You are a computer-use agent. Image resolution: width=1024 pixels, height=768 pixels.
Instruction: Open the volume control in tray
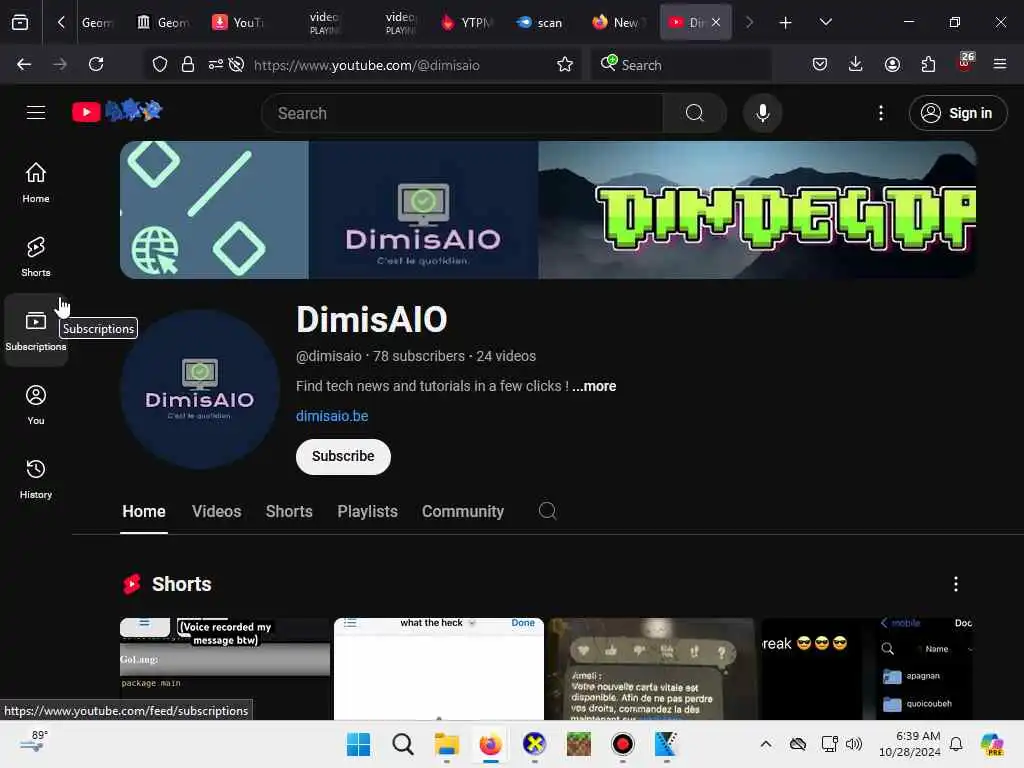[x=854, y=744]
